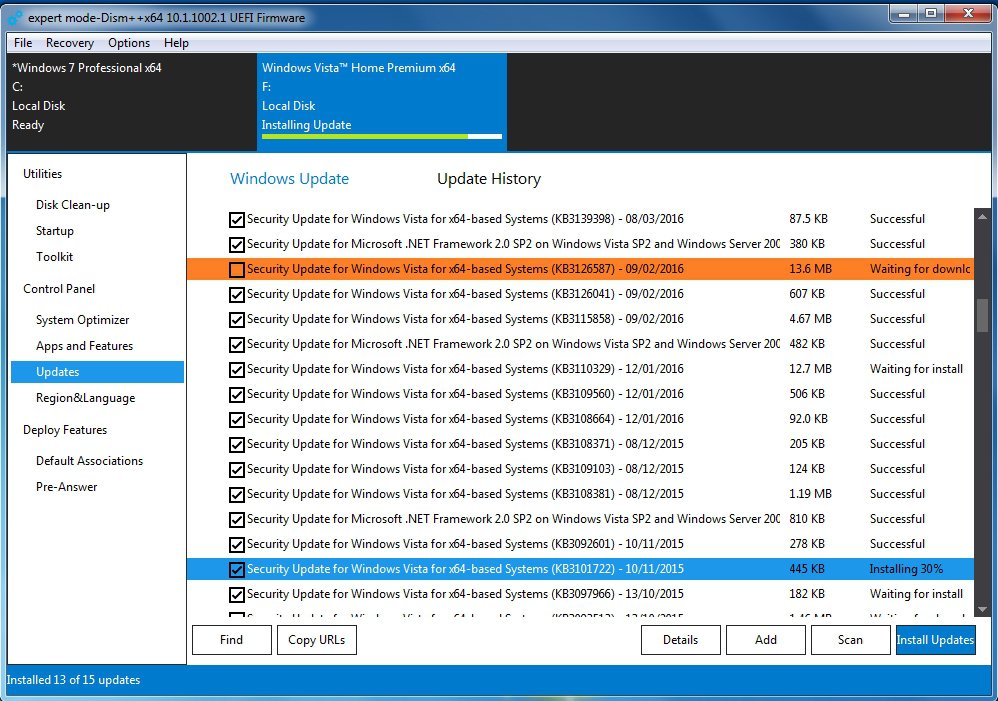Viewport: 998px width, 701px height.
Task: Click the "Installing Update" label
Action: pos(306,125)
